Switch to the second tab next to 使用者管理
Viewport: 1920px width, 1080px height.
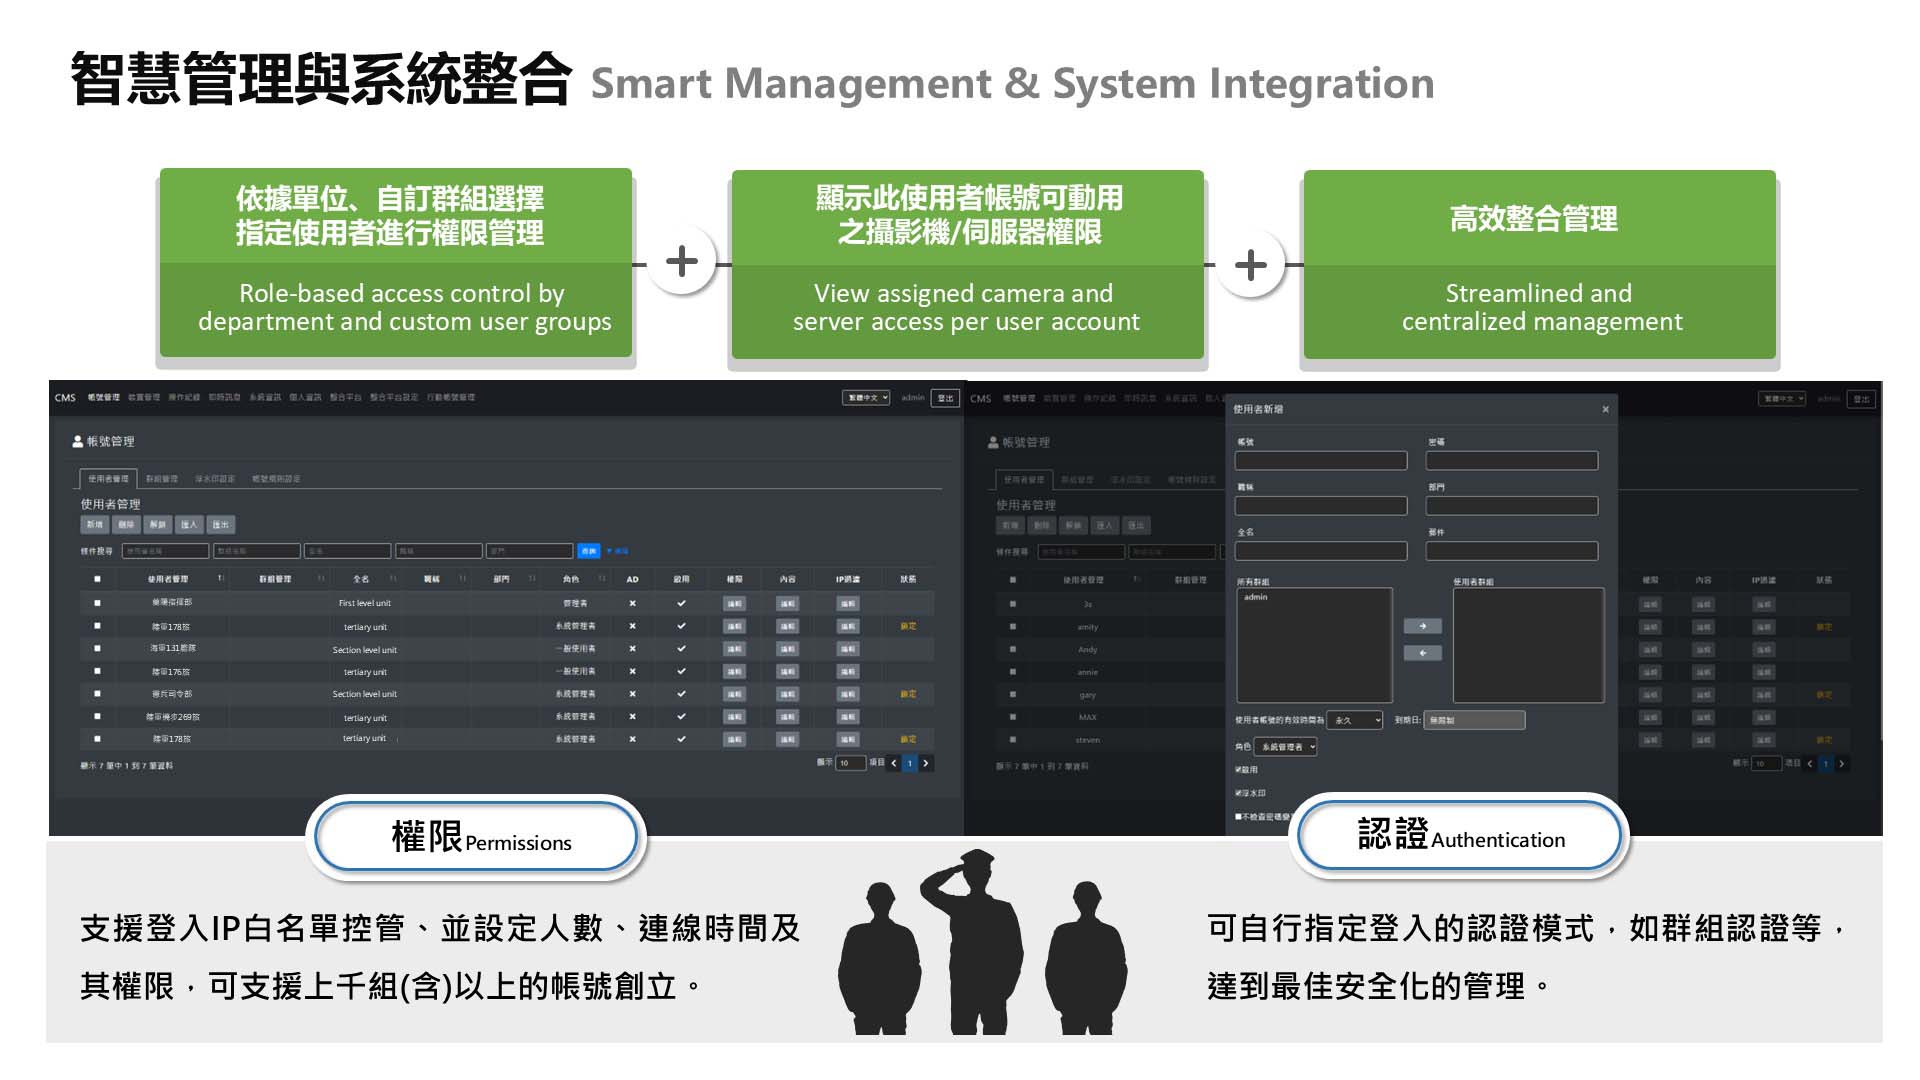pos(161,479)
